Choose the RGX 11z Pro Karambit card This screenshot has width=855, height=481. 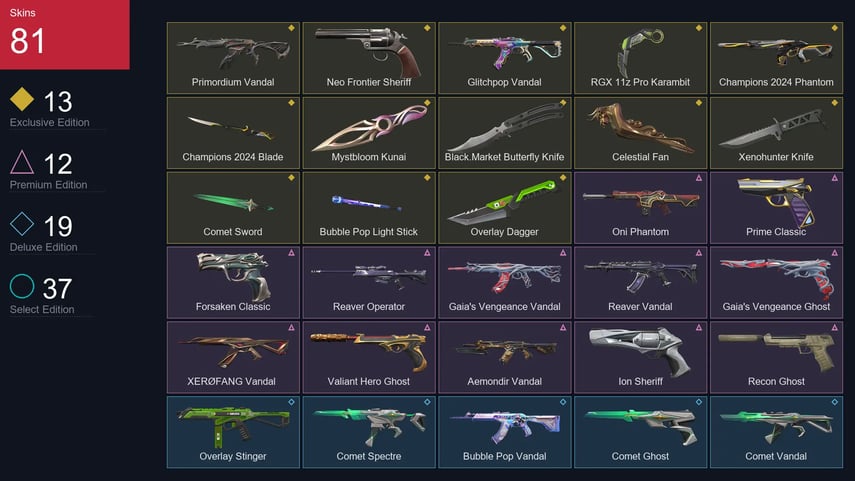point(640,58)
